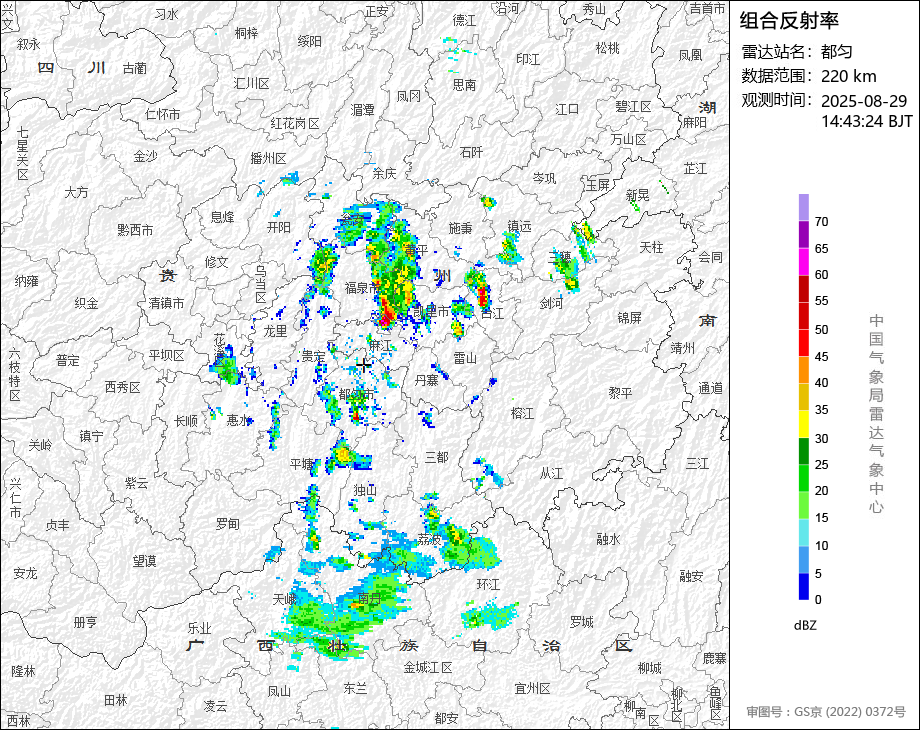Click the 榕江 map label

point(522,414)
